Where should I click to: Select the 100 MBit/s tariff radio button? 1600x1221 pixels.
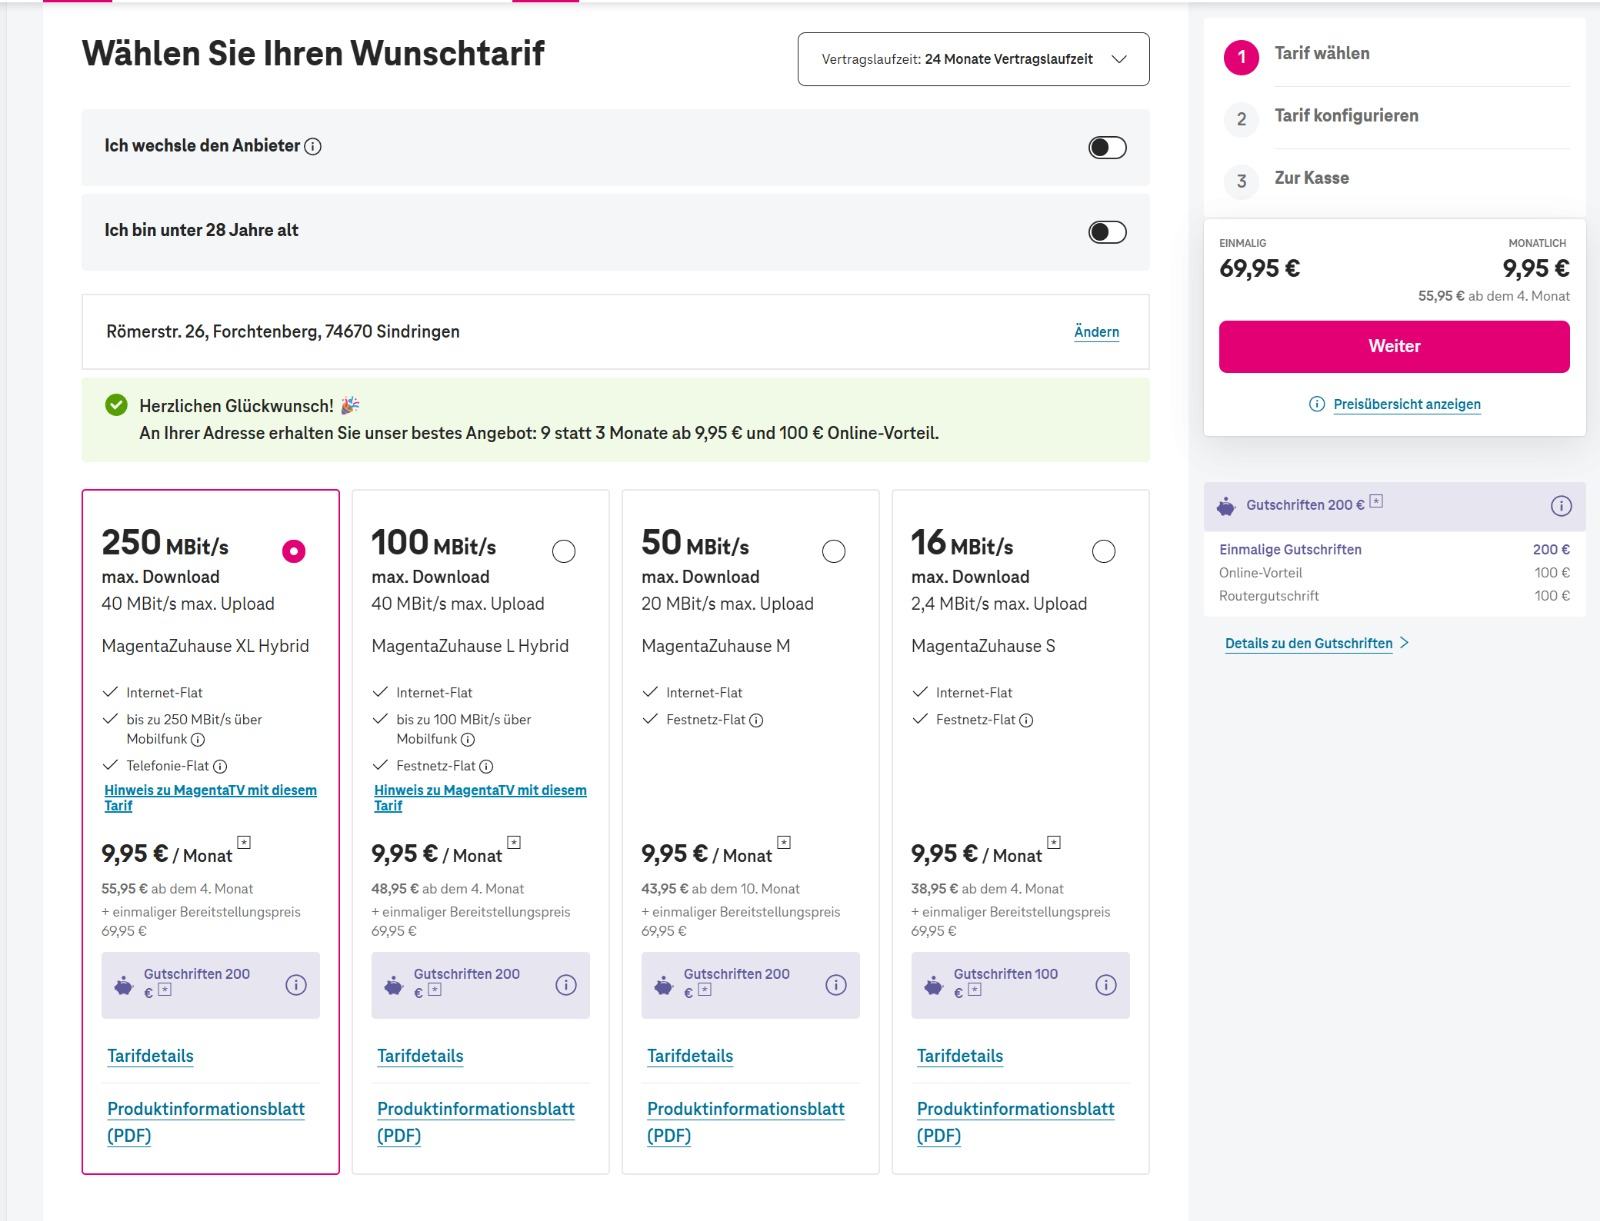click(564, 551)
